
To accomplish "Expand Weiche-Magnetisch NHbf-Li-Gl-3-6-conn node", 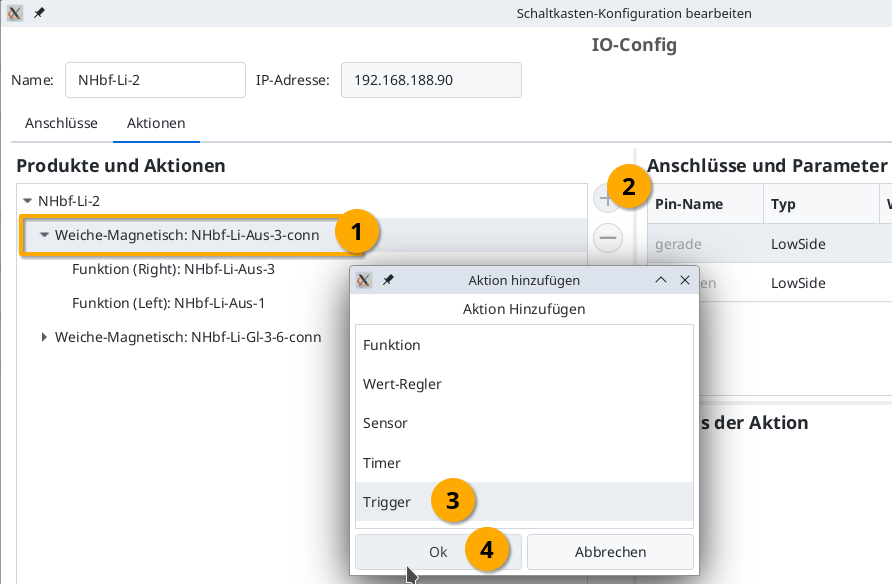I will click(x=44, y=338).
